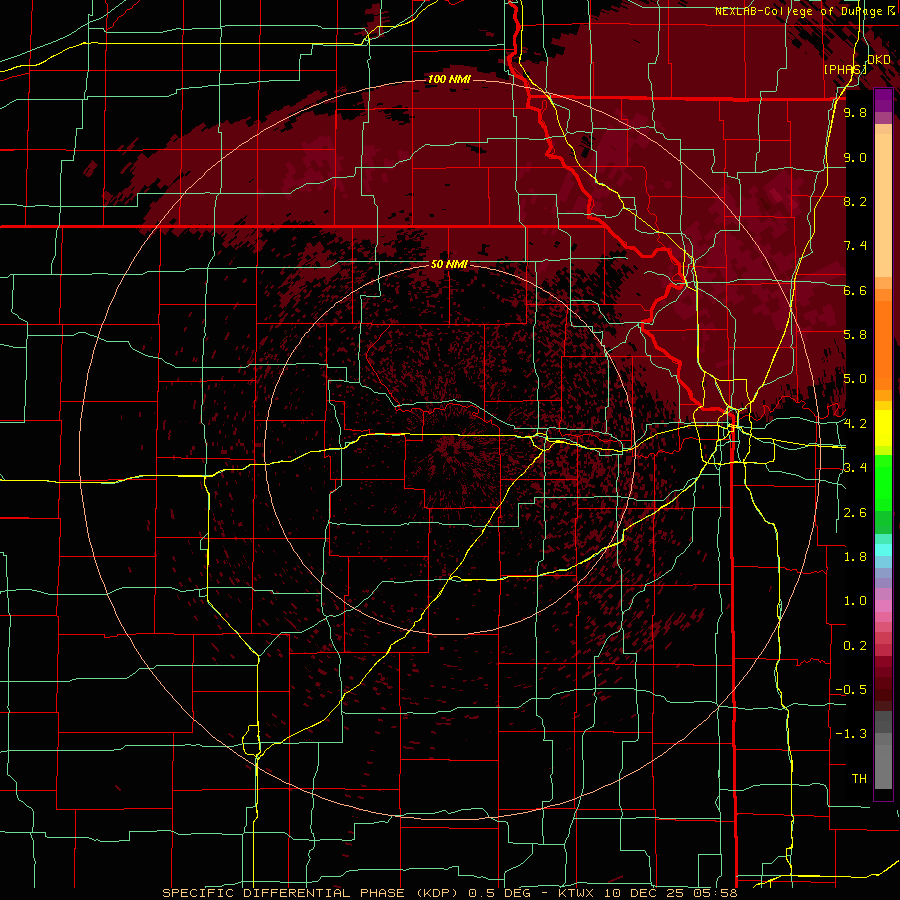Image resolution: width=900 pixels, height=900 pixels.
Task: Click the 7.4 scale value
Action: [855, 246]
